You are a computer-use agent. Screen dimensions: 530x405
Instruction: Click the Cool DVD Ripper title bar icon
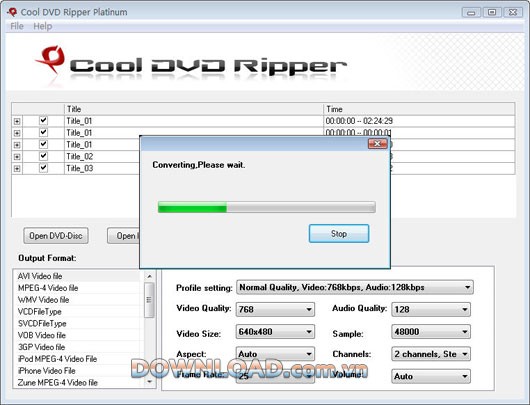(x=12, y=12)
